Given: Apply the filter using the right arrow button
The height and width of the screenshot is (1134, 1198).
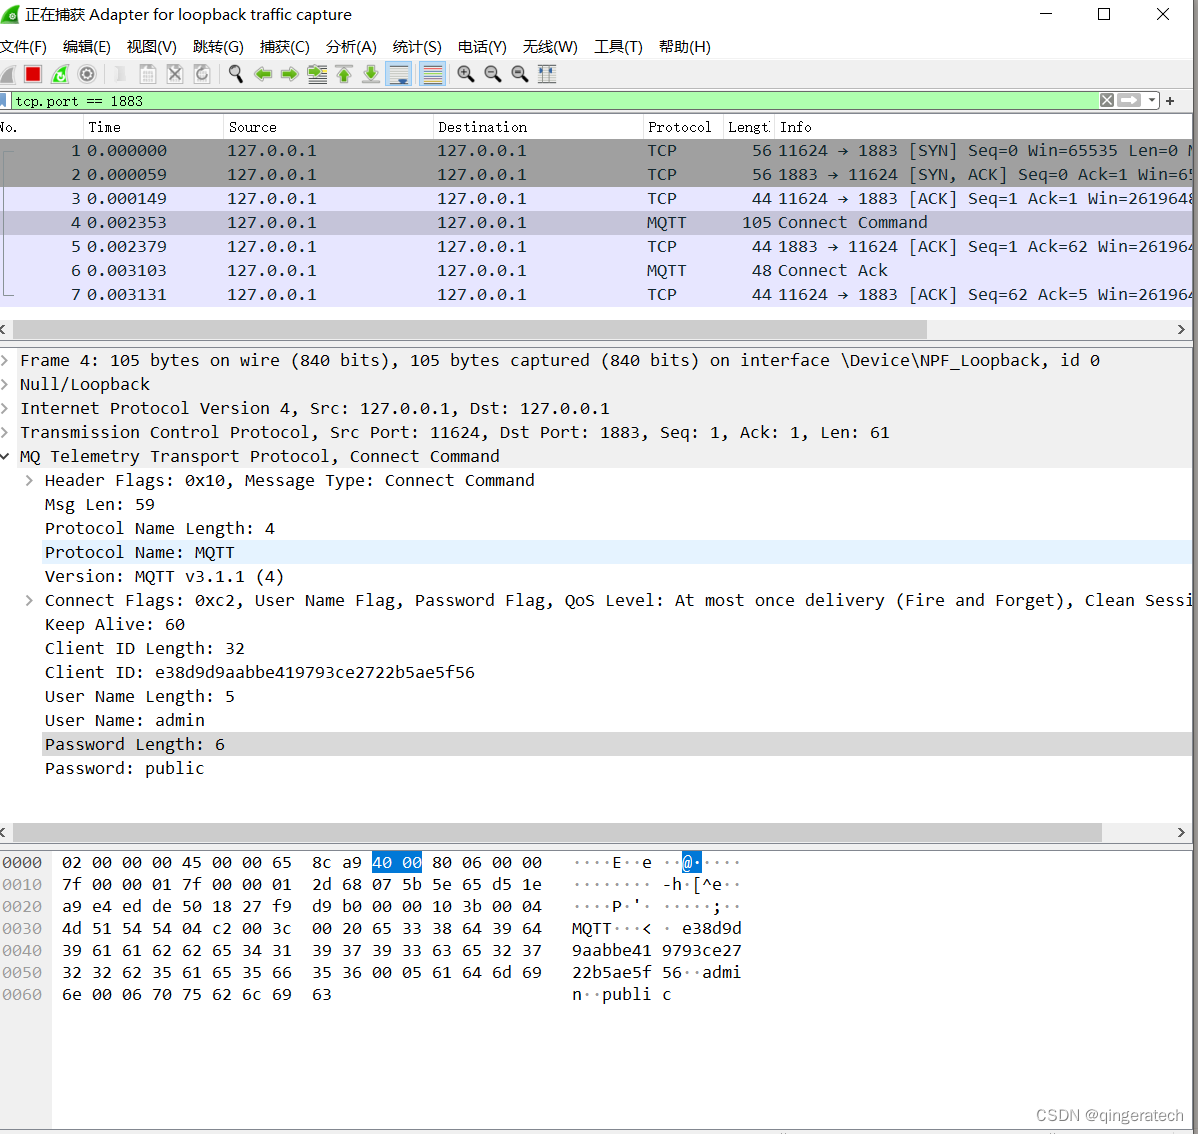Looking at the screenshot, I should [x=1130, y=100].
